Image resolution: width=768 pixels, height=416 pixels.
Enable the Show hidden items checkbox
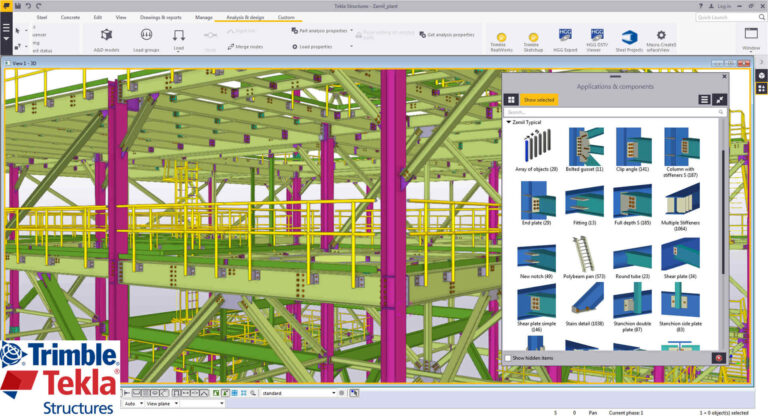pos(508,358)
